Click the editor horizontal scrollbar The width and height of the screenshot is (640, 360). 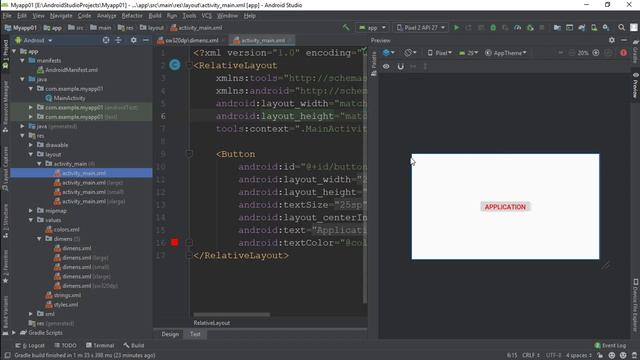[231, 315]
